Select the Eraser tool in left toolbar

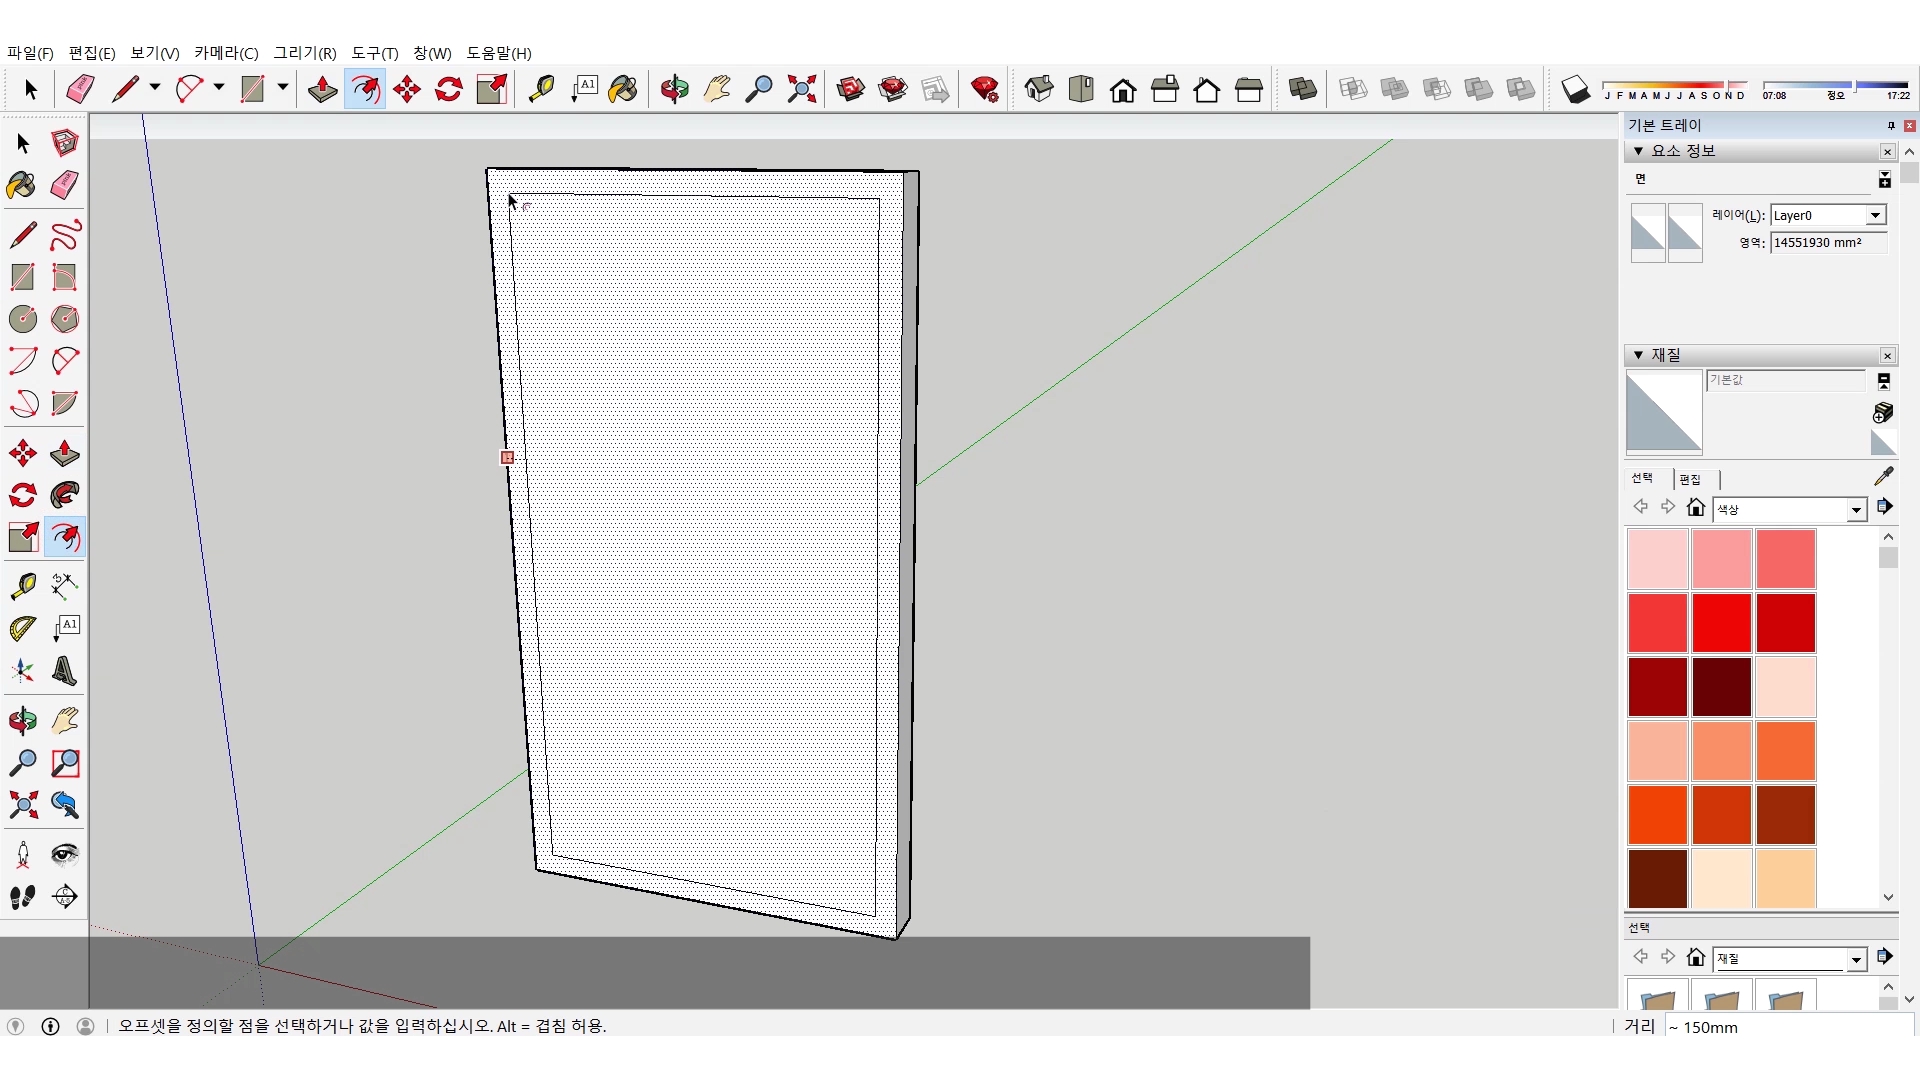(x=65, y=185)
